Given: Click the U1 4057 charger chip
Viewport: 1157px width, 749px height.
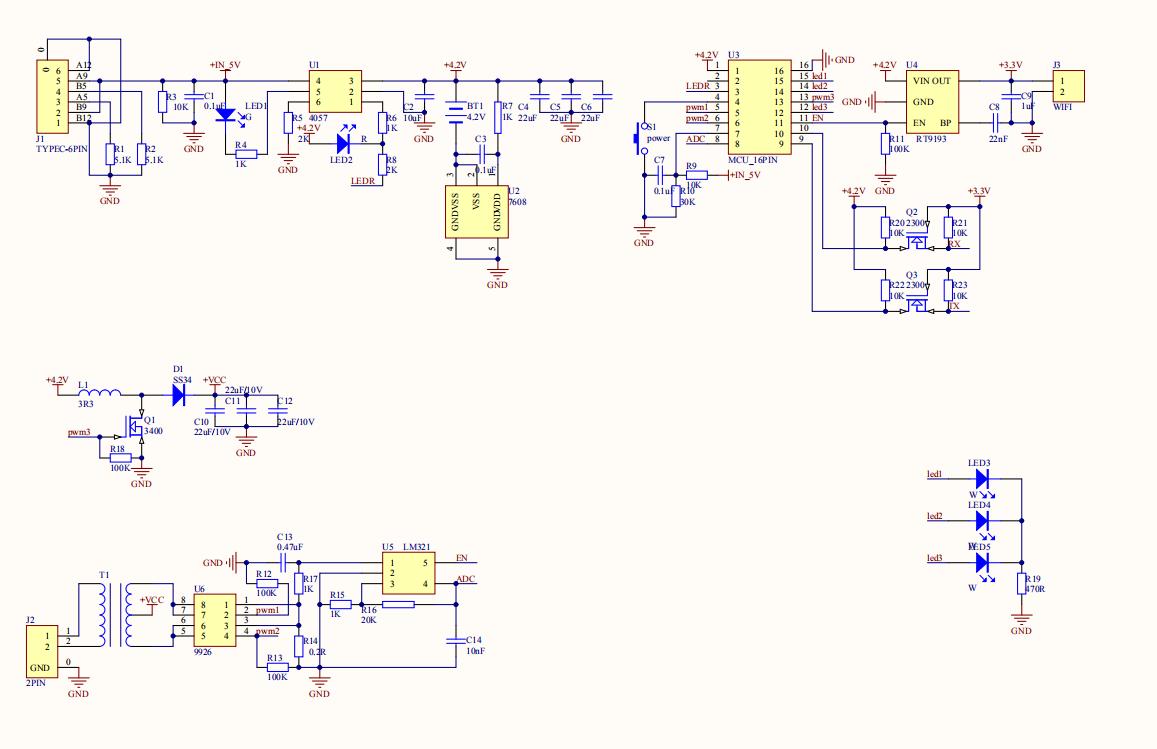Looking at the screenshot, I should [x=333, y=91].
